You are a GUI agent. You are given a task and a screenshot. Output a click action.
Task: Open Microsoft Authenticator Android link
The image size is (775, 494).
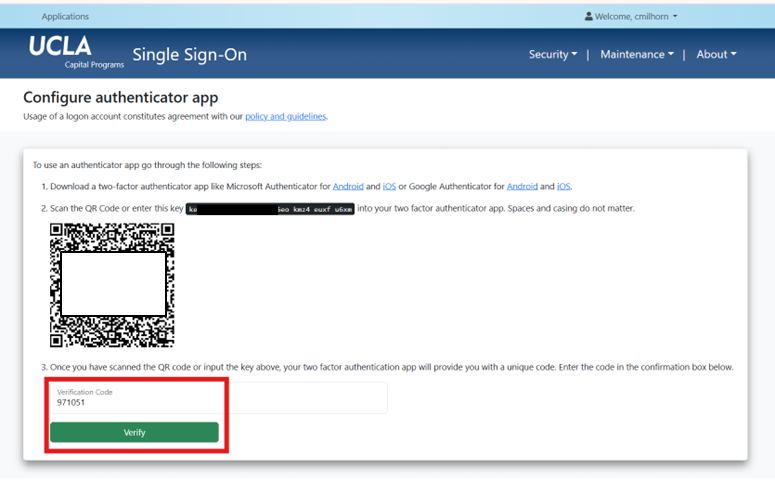pos(348,186)
